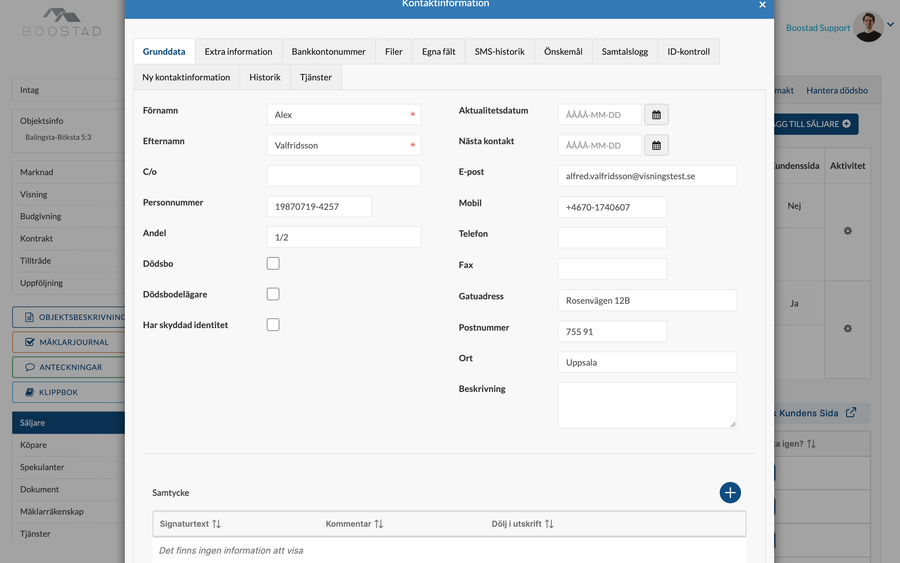Image resolution: width=900 pixels, height=563 pixels.
Task: Open the Mäklarjournal button
Action: point(69,342)
